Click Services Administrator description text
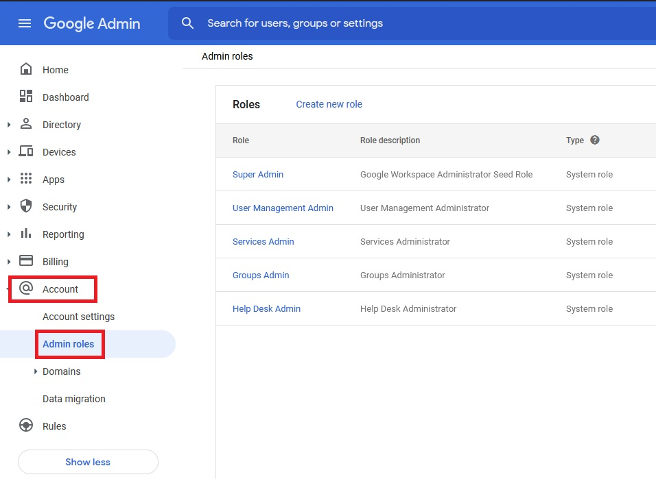 click(405, 242)
